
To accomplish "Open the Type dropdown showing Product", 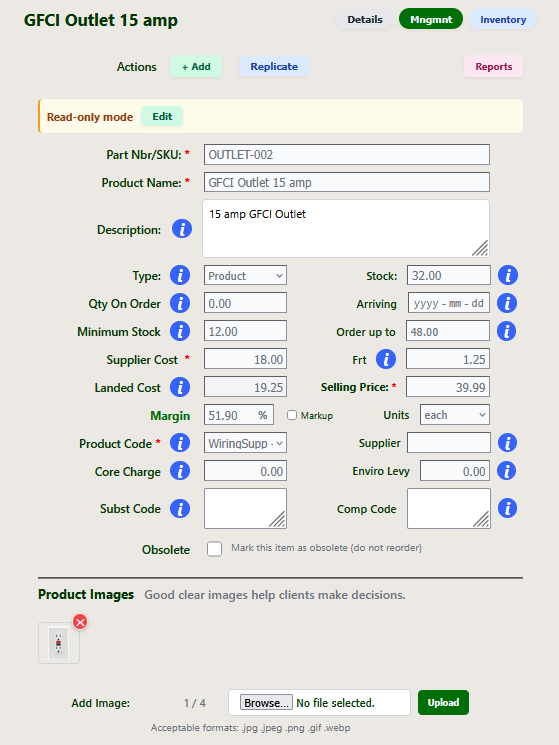I will (245, 276).
